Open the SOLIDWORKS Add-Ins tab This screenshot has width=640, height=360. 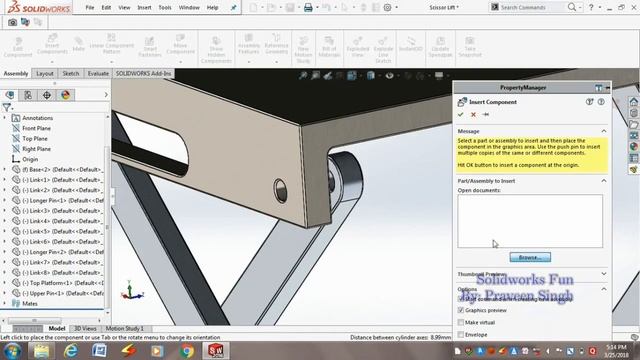point(143,73)
